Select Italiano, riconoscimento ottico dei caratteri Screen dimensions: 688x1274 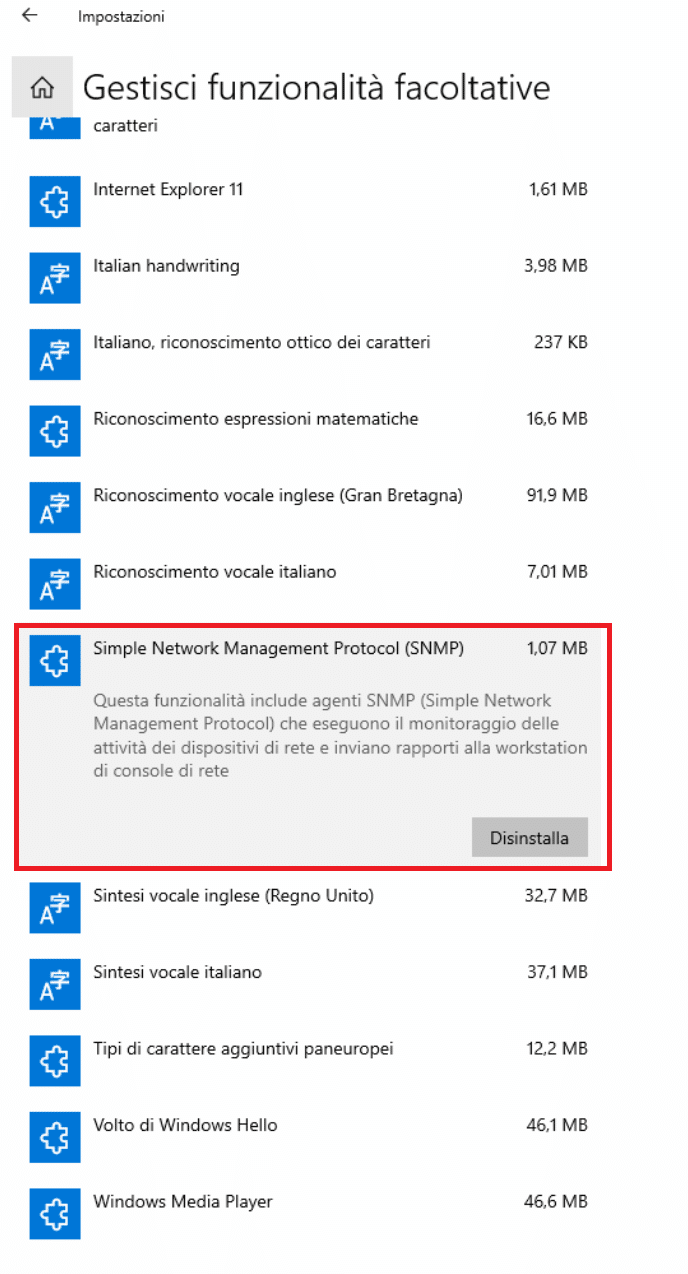[308, 355]
